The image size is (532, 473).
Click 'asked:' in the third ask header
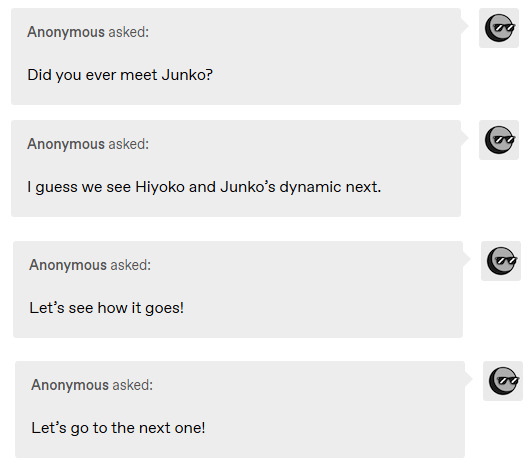click(131, 265)
